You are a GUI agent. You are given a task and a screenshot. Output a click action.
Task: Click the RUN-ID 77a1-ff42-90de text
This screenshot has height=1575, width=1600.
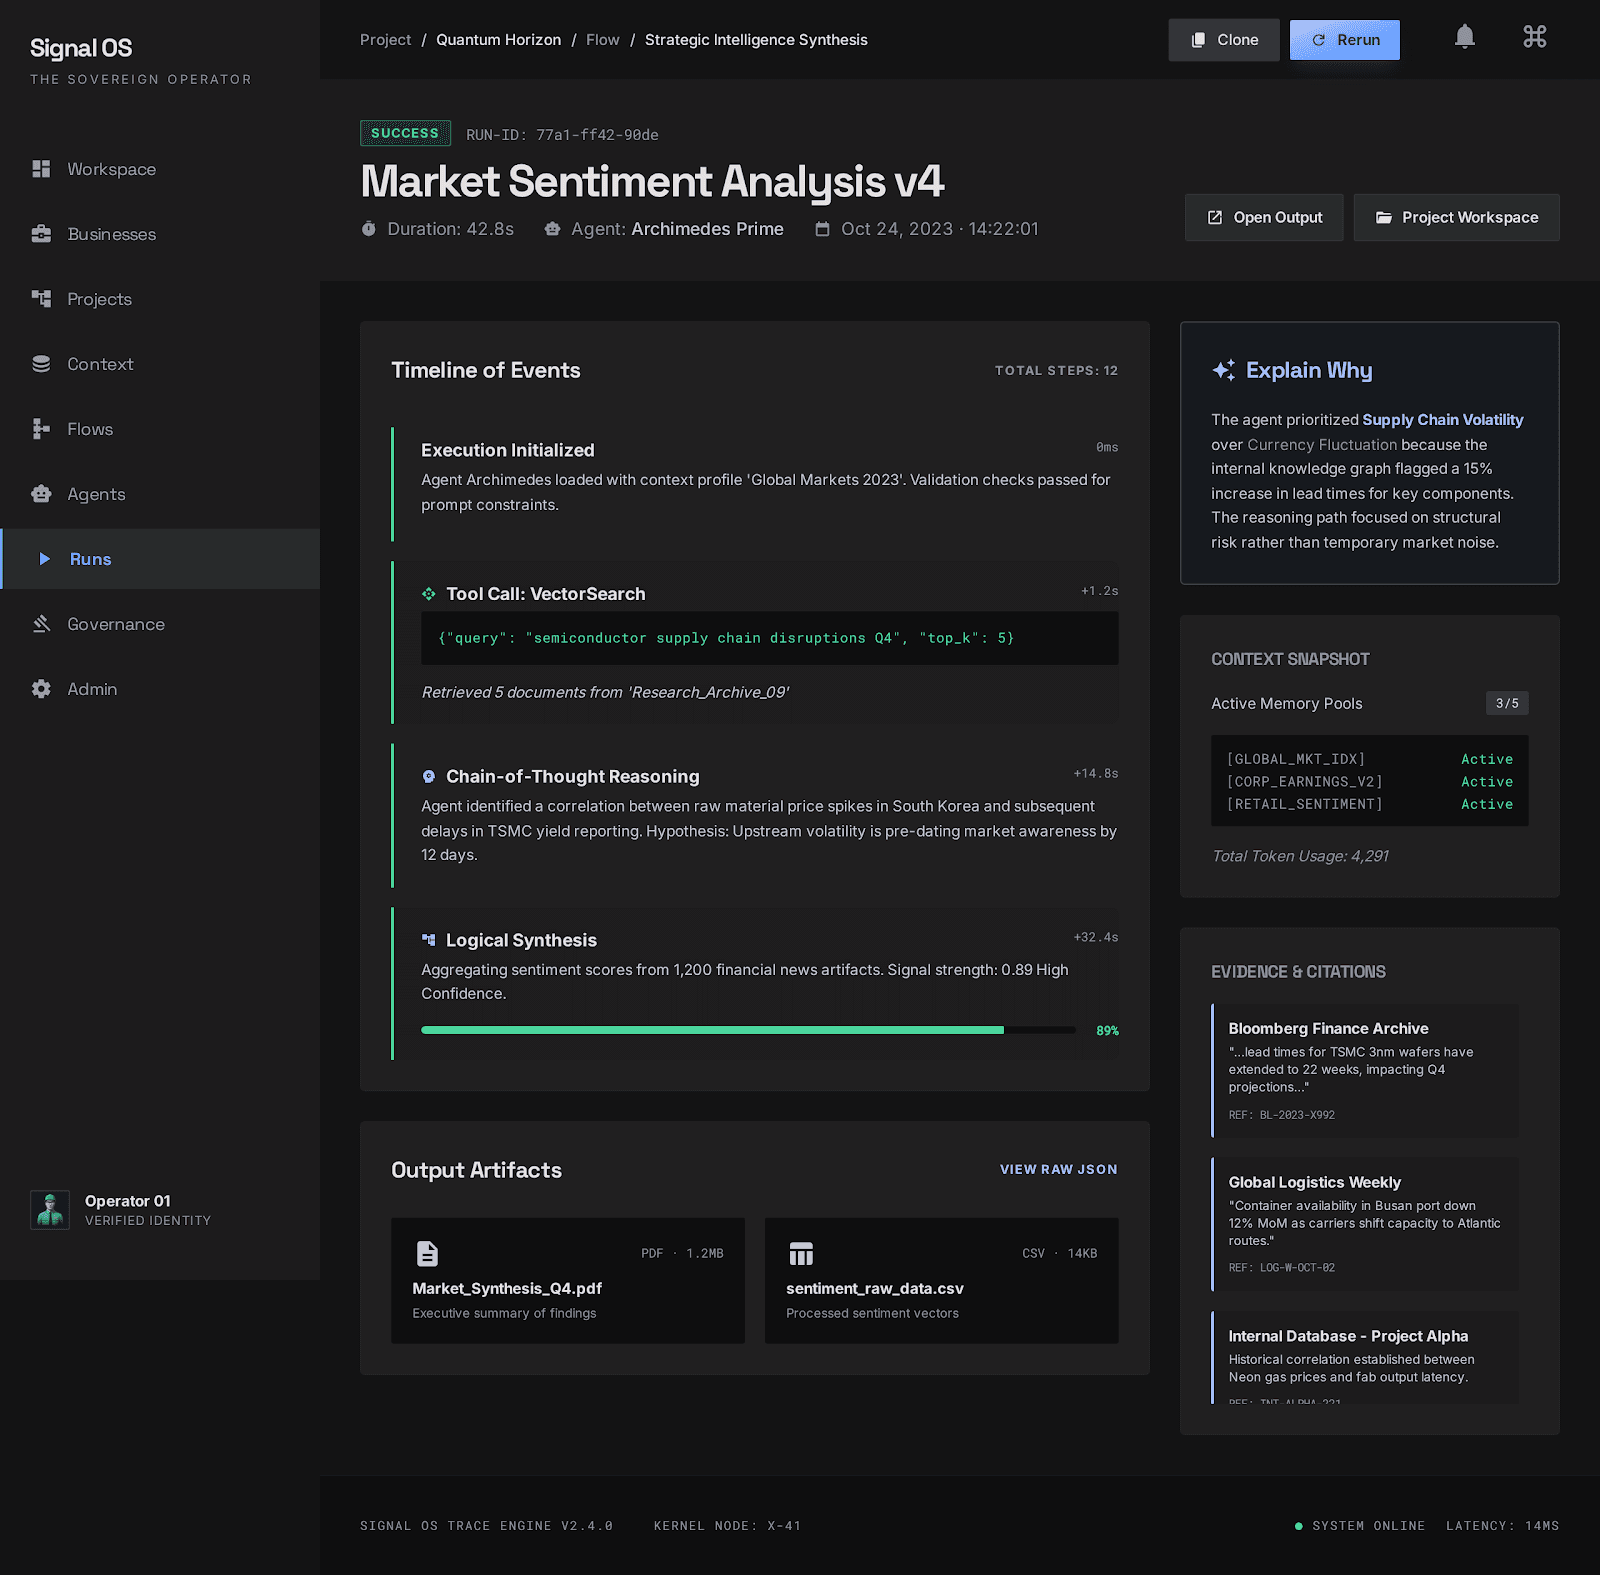pyautogui.click(x=562, y=134)
